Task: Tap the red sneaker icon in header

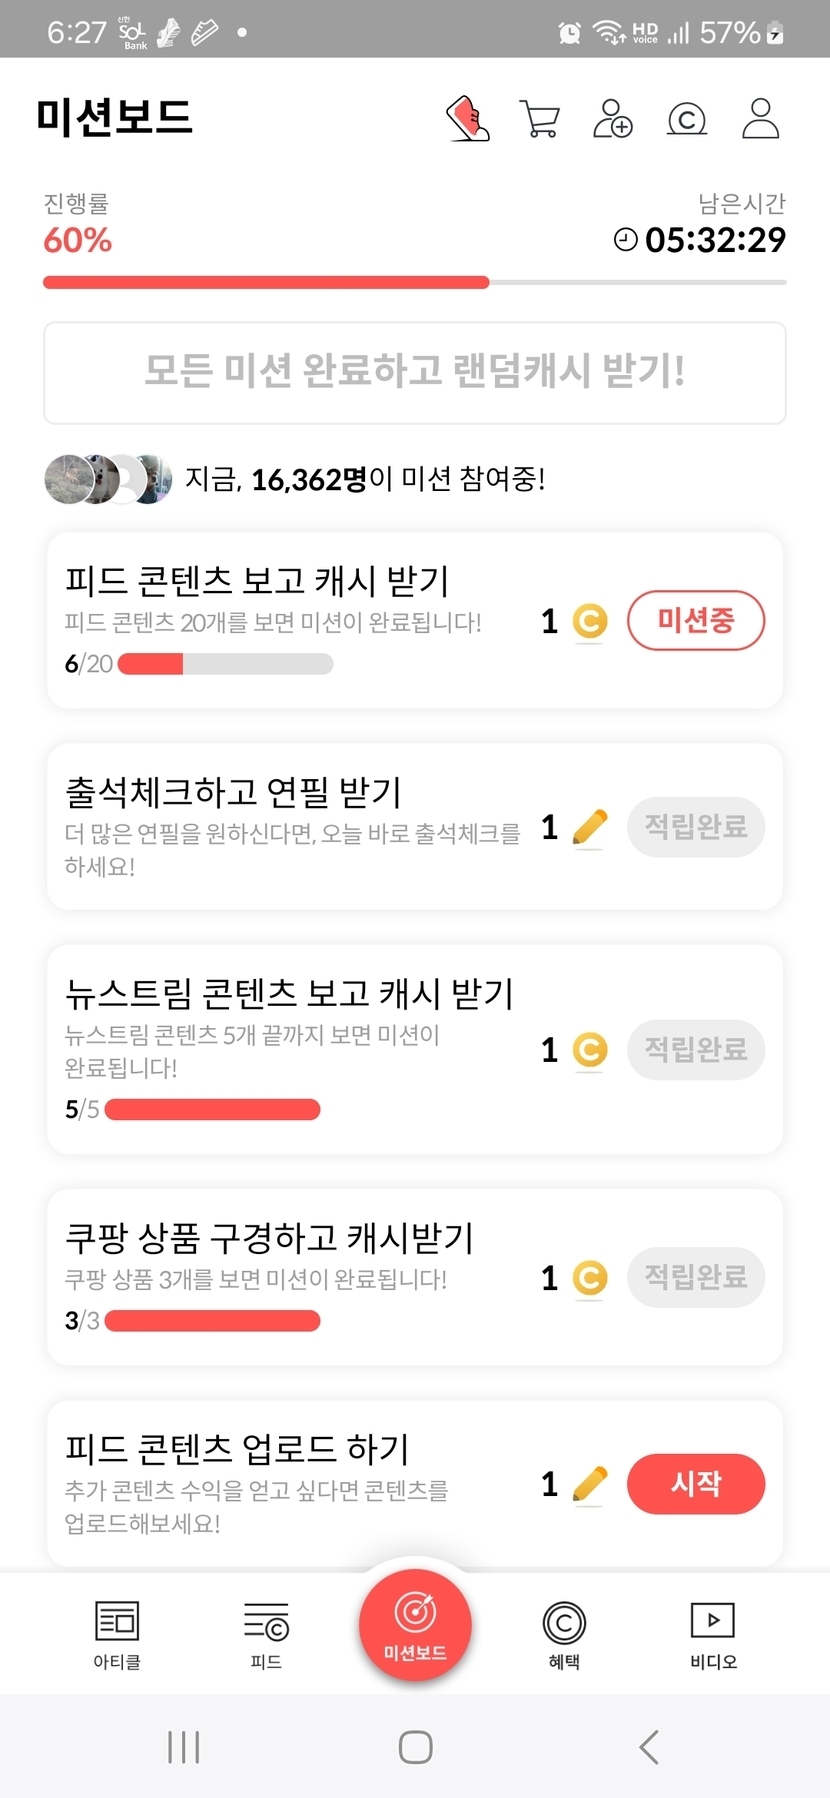Action: coord(467,119)
